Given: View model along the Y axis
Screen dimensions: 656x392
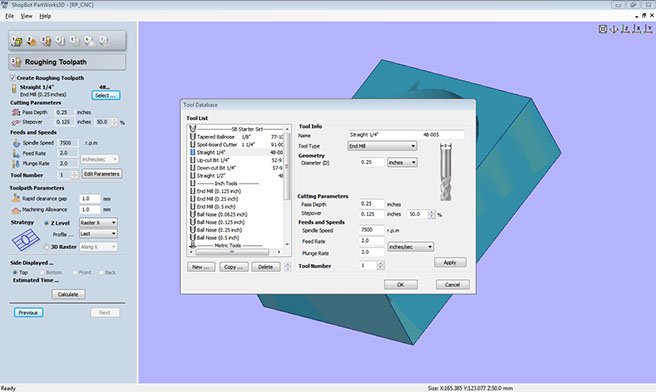Looking at the screenshot, I should [x=648, y=29].
